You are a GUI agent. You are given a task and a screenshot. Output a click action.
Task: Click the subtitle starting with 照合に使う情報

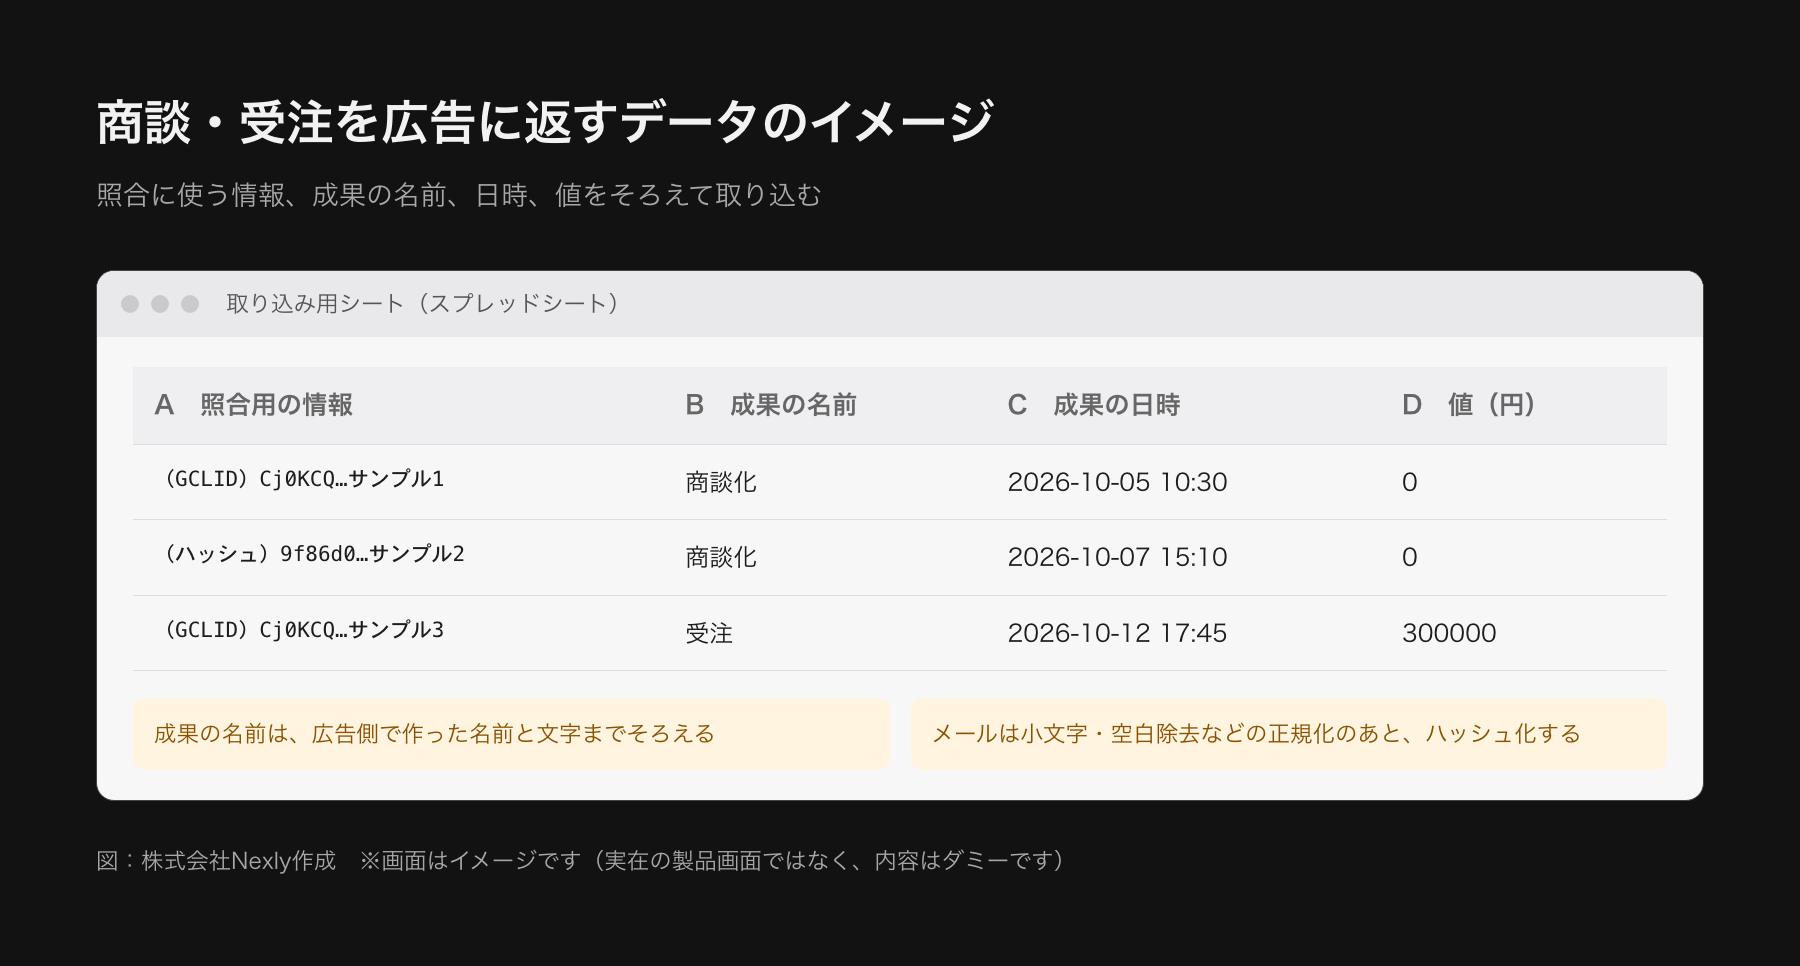459,195
